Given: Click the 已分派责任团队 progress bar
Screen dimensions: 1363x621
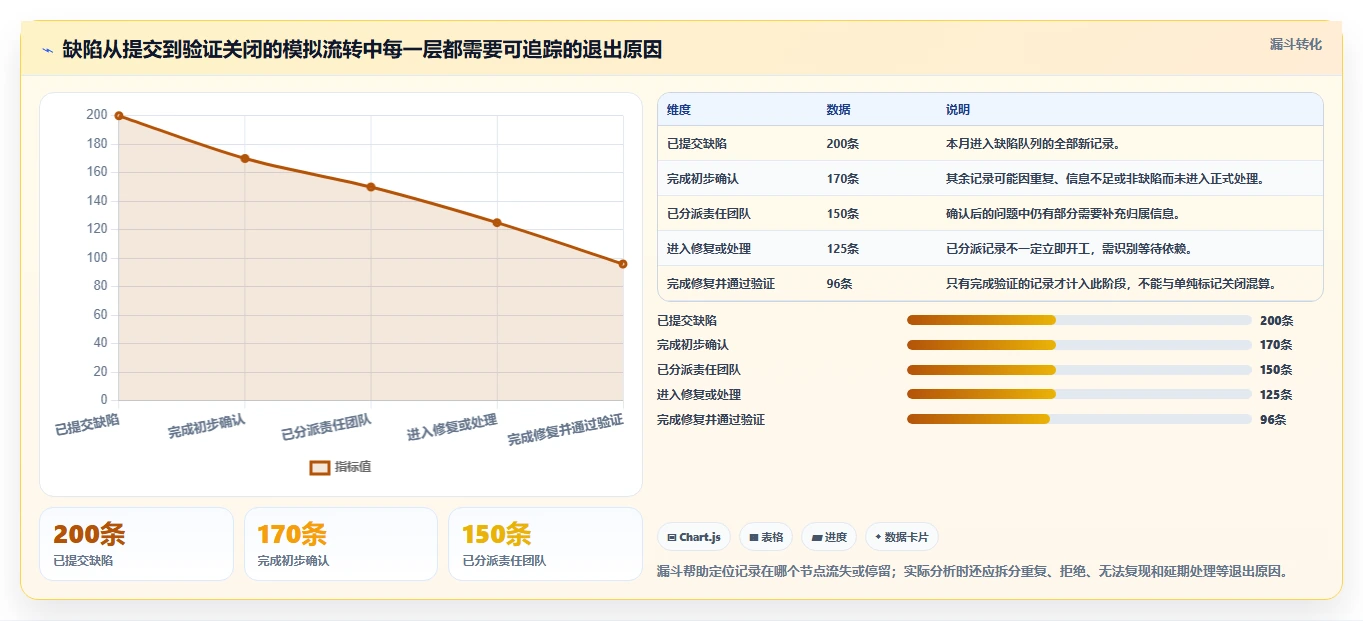Looking at the screenshot, I should pyautogui.click(x=1079, y=370).
